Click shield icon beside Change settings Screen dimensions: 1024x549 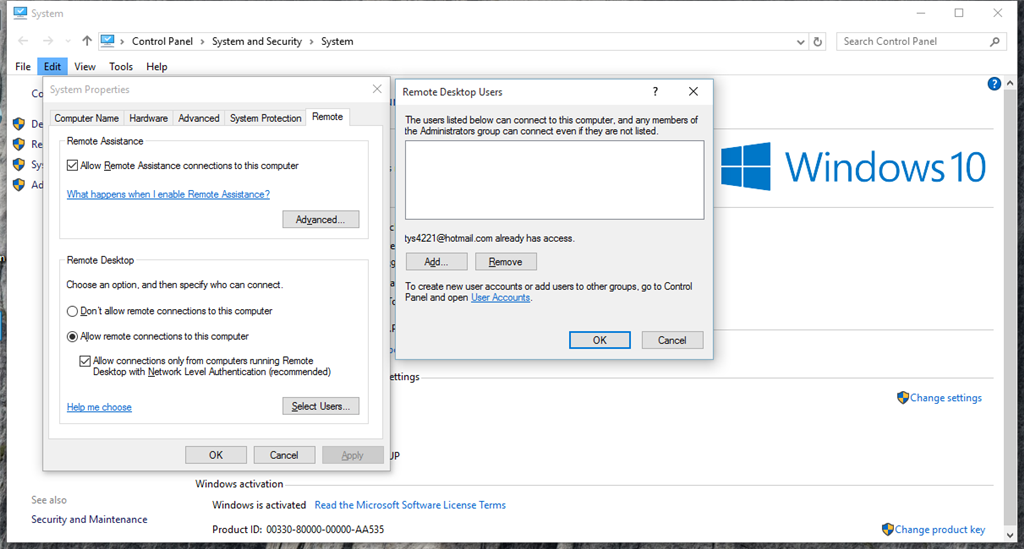[x=903, y=398]
